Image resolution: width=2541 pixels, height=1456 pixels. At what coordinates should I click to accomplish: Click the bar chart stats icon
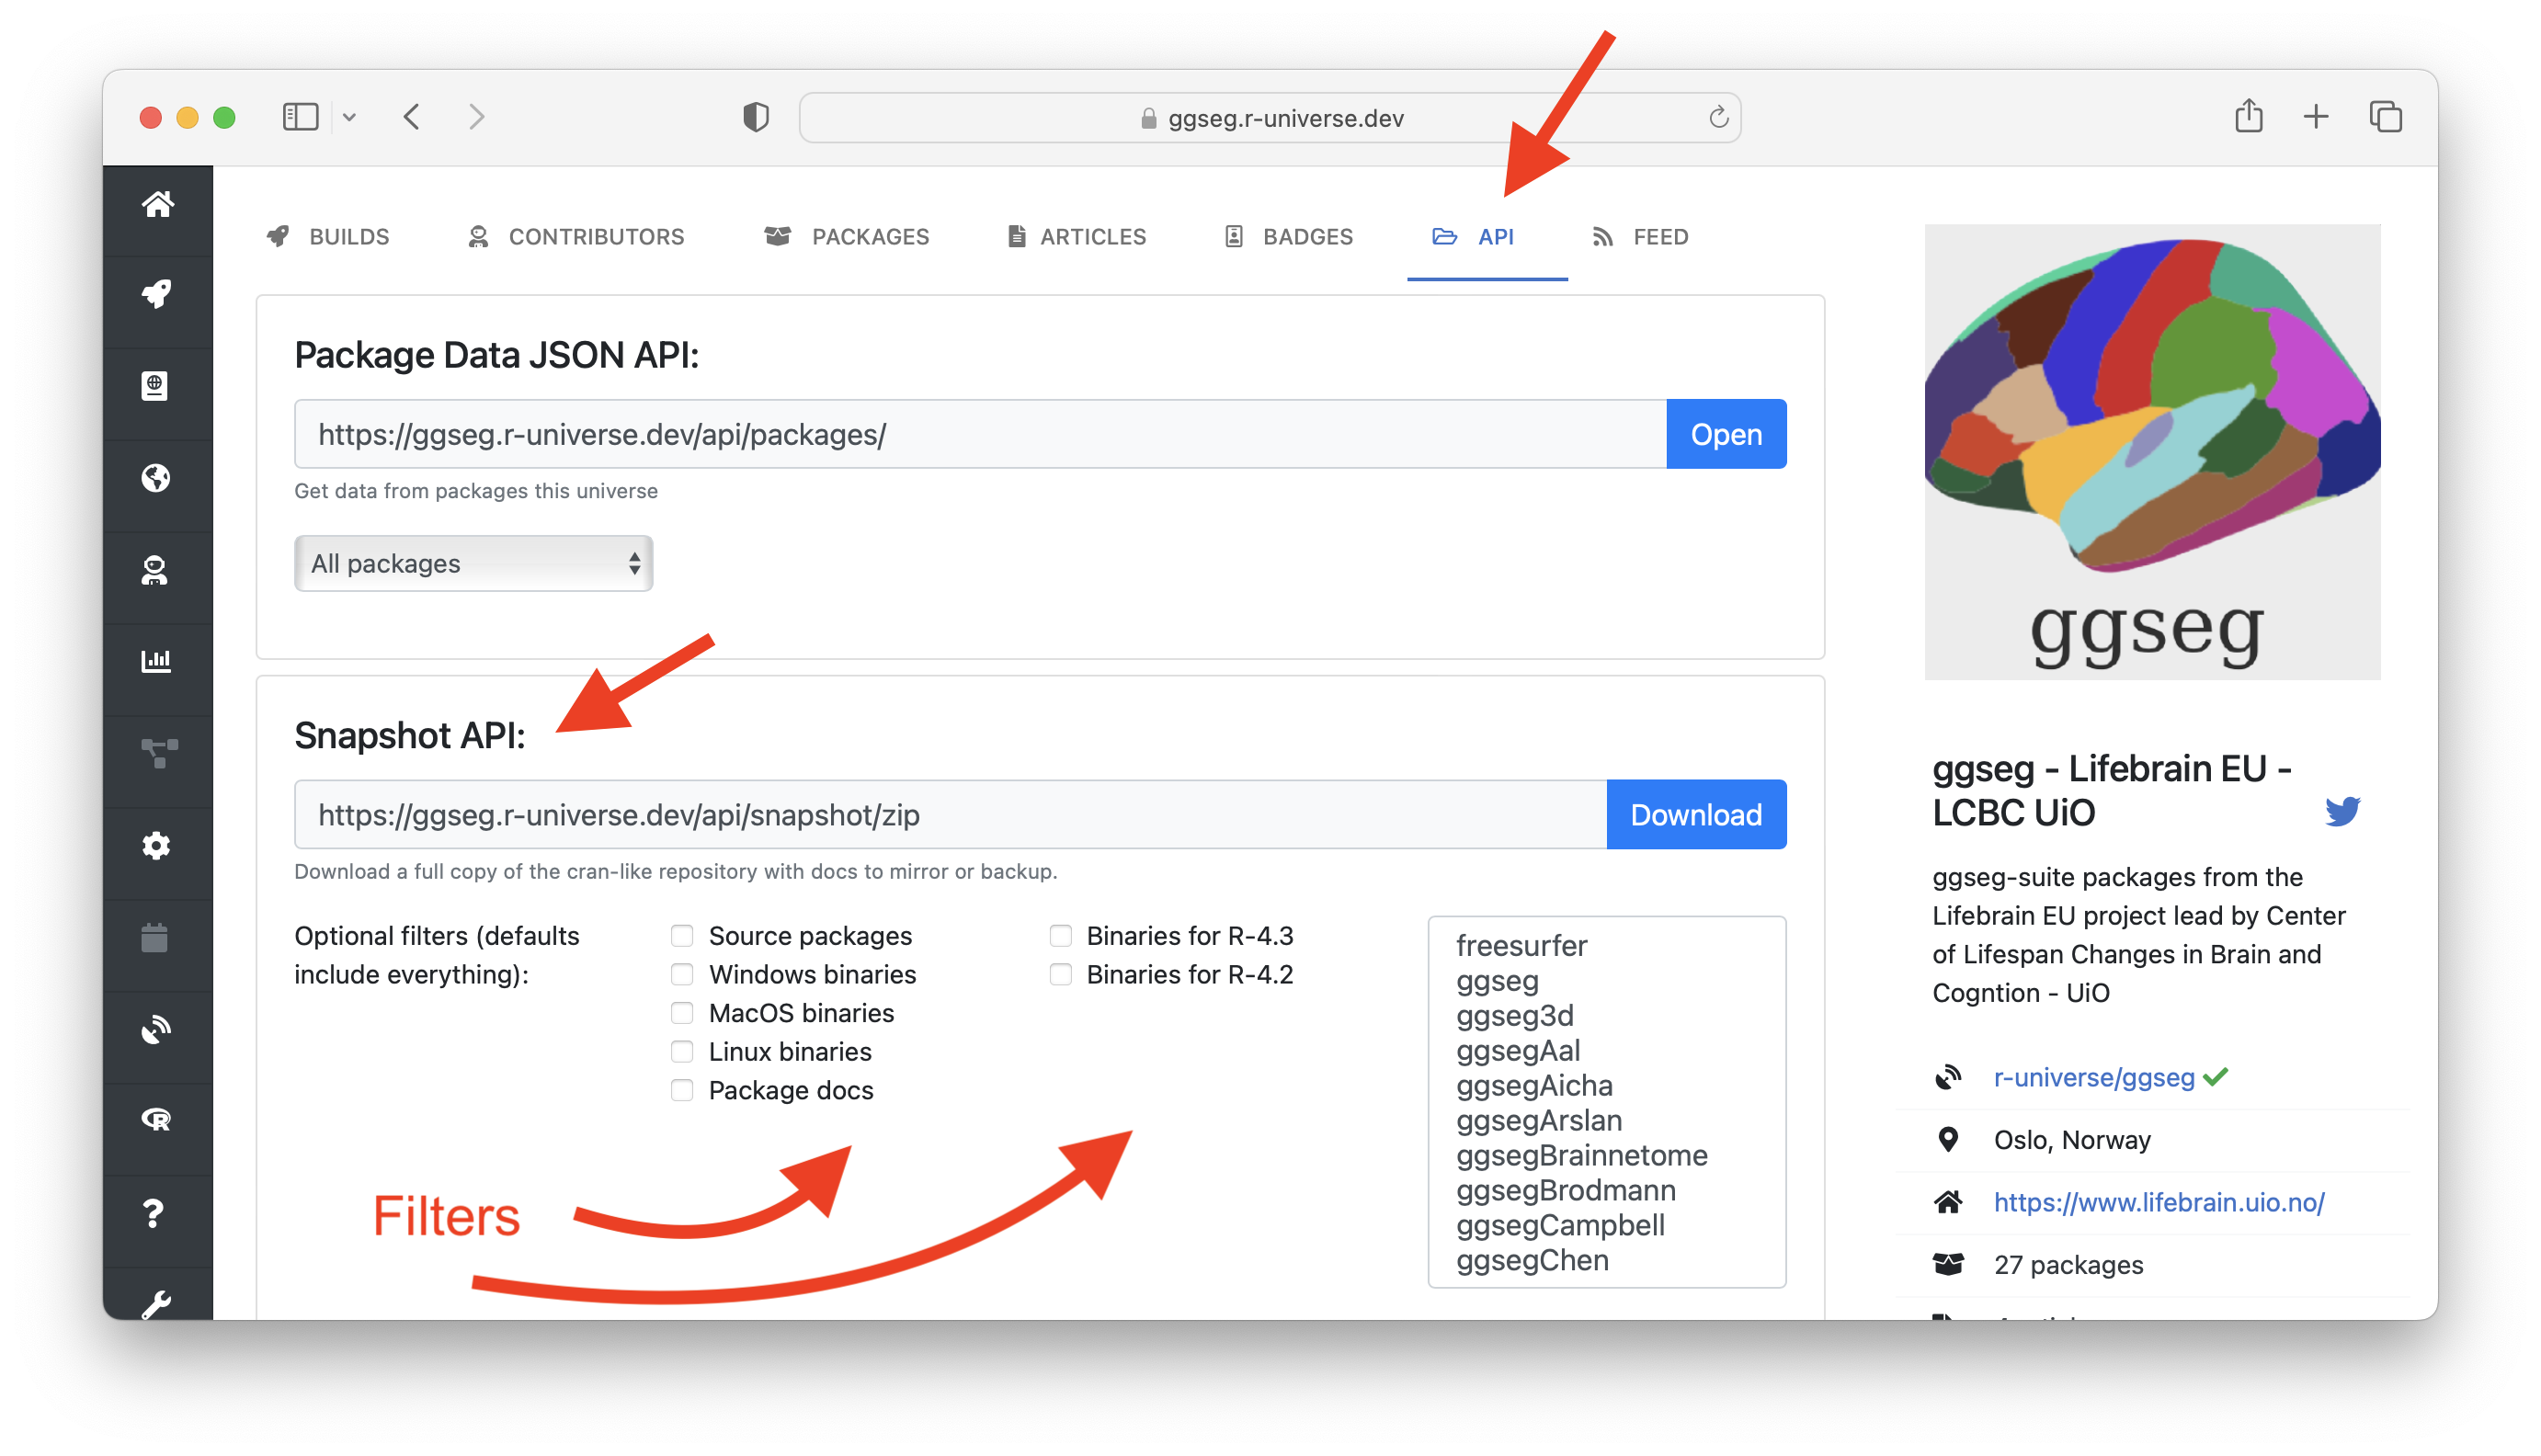pos(157,660)
